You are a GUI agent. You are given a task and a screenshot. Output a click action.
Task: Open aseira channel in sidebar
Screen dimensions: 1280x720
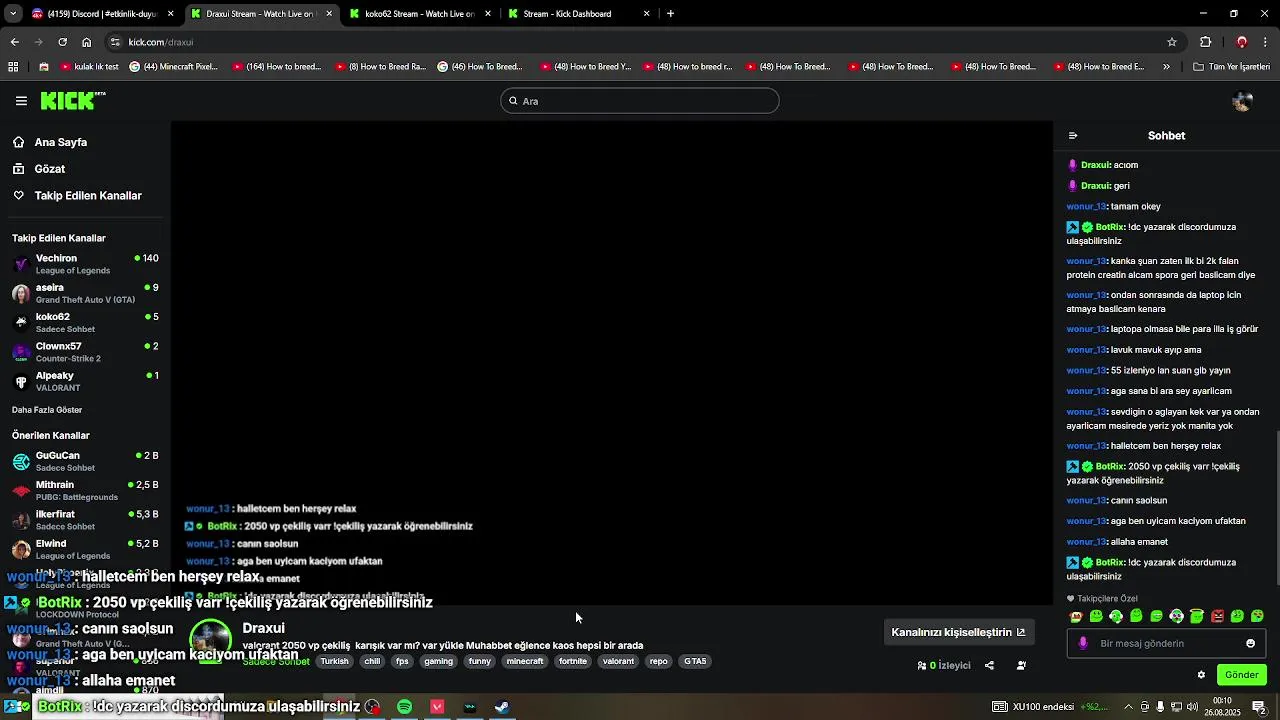pyautogui.click(x=86, y=293)
